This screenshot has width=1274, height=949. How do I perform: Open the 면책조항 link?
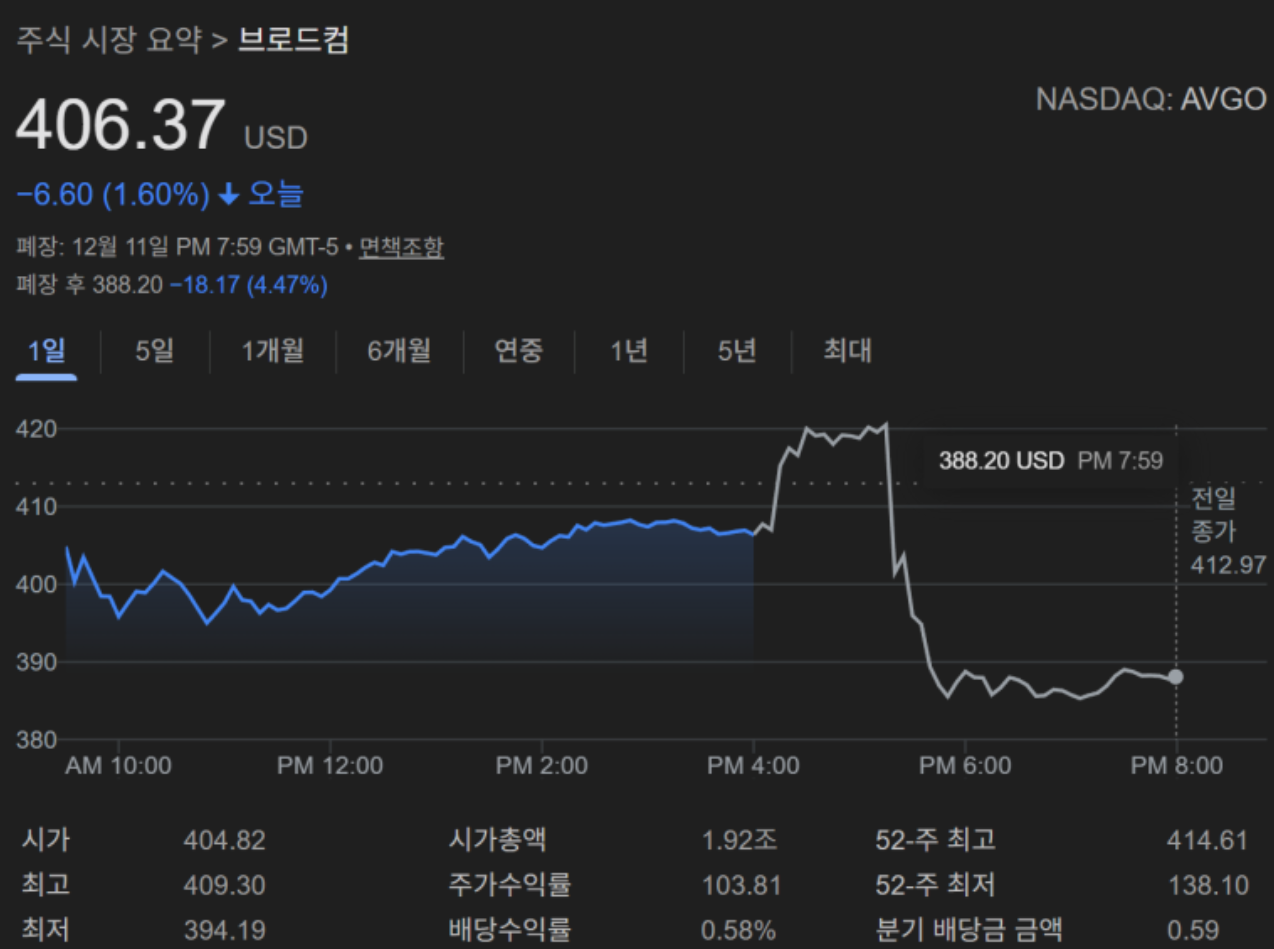pyautogui.click(x=401, y=247)
